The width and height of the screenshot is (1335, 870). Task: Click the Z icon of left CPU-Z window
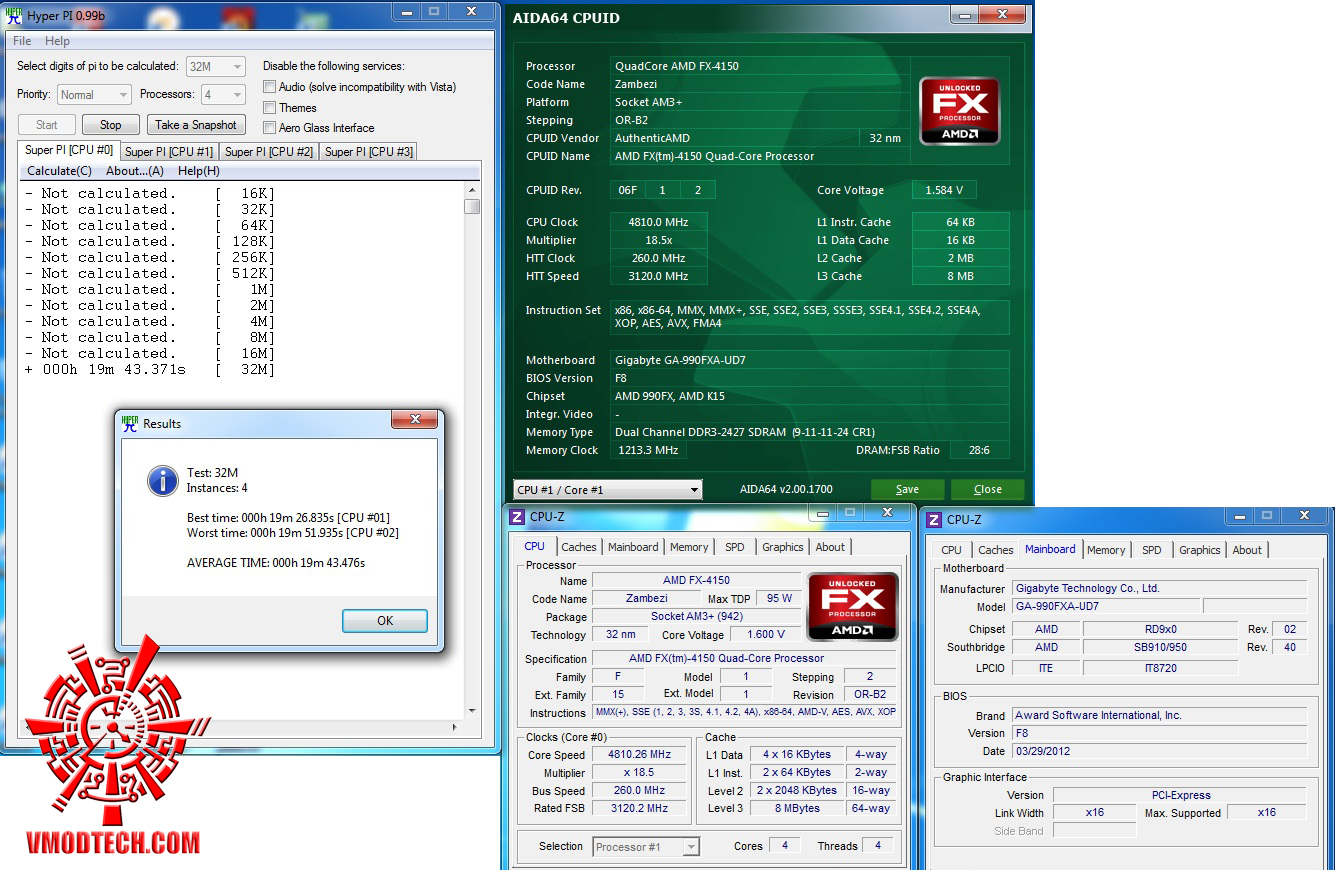(517, 517)
